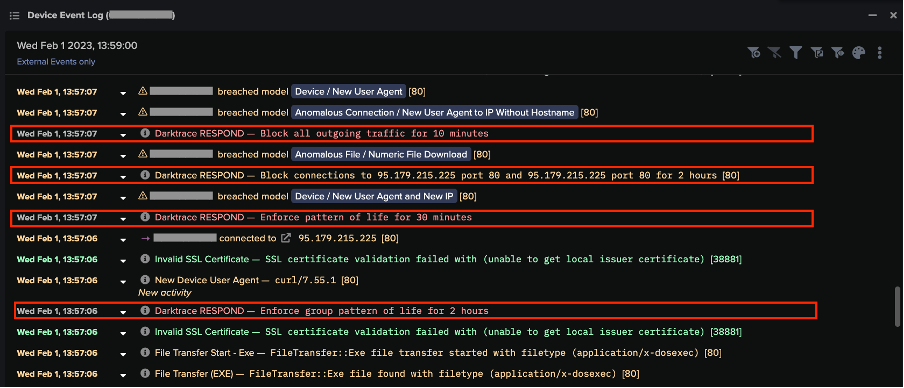Click text 'Enforce group pattern of life for 2 hours'
The image size is (904, 388).
tap(374, 311)
